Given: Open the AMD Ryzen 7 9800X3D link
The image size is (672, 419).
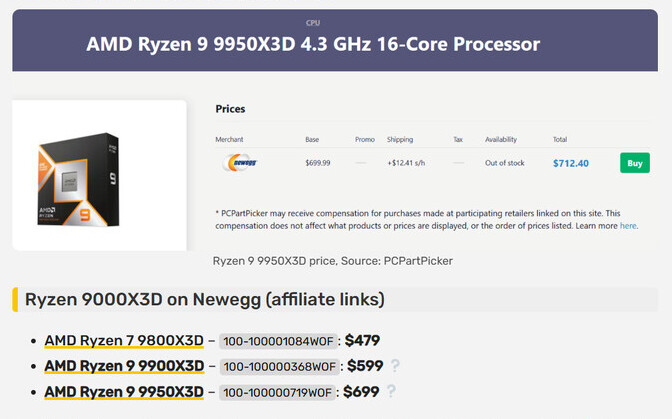Looking at the screenshot, I should click(124, 341).
